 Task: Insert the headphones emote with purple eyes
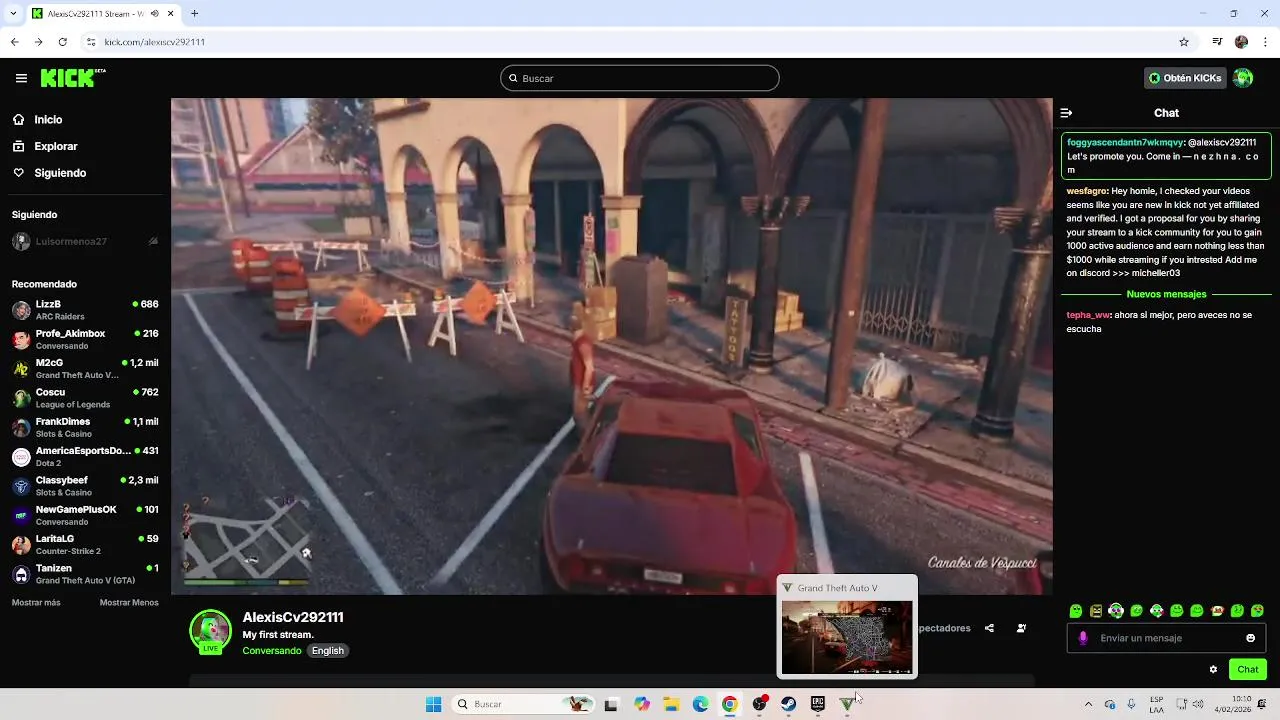(1116, 610)
